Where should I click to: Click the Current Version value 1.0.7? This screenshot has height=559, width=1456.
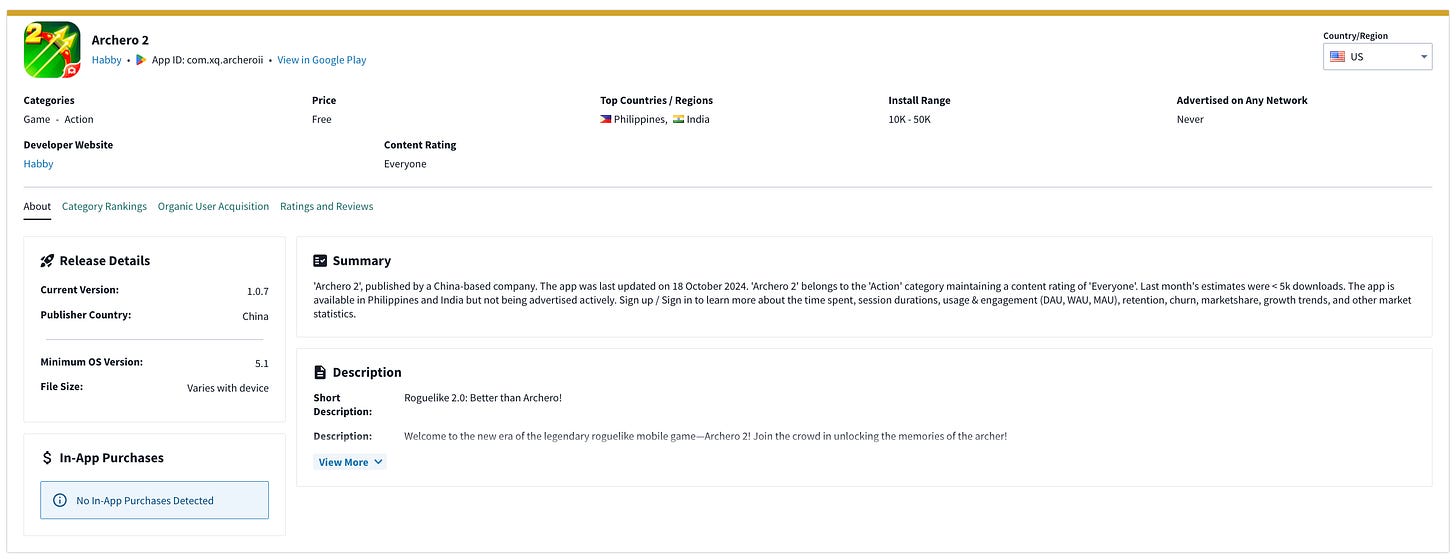(258, 291)
